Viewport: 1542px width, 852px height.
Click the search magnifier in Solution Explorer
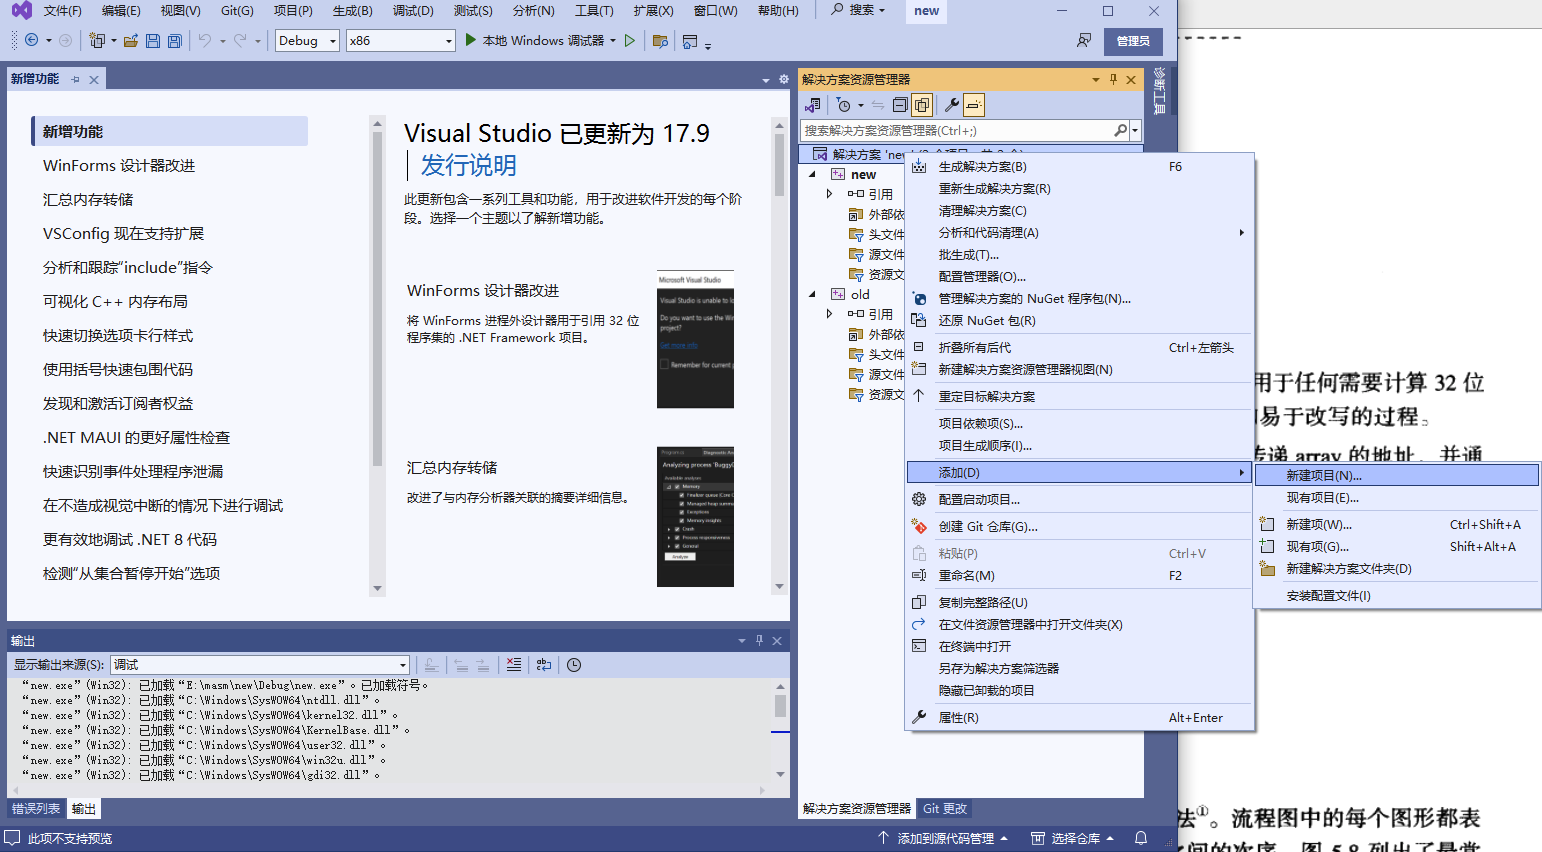1121,130
